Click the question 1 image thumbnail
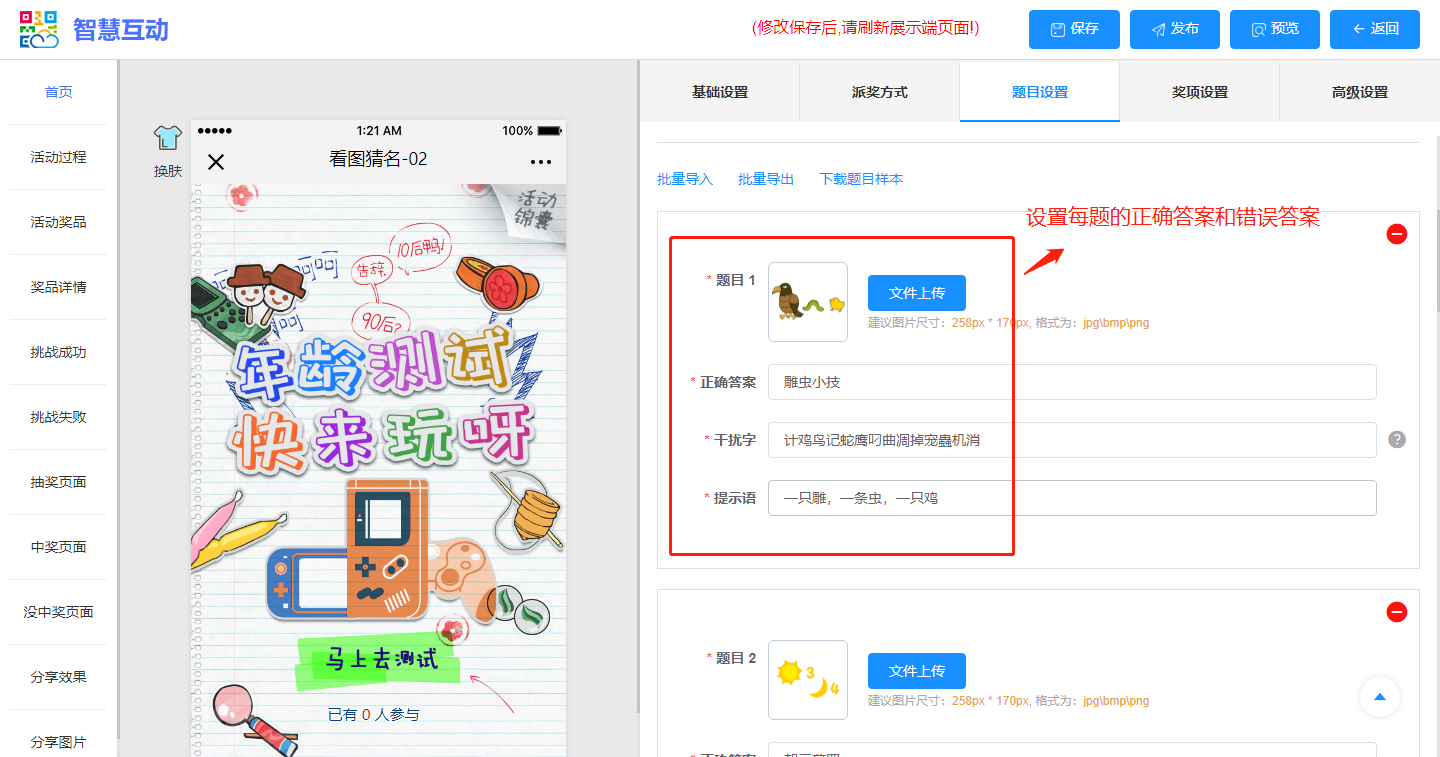Image resolution: width=1440 pixels, height=757 pixels. (808, 302)
